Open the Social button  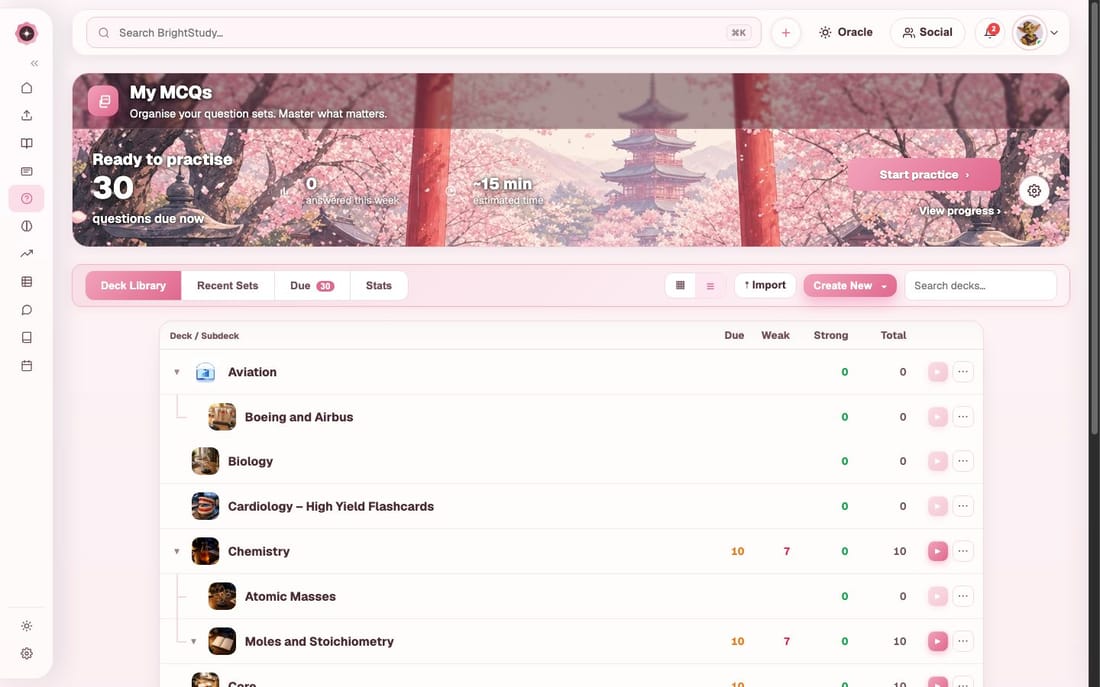(x=927, y=32)
